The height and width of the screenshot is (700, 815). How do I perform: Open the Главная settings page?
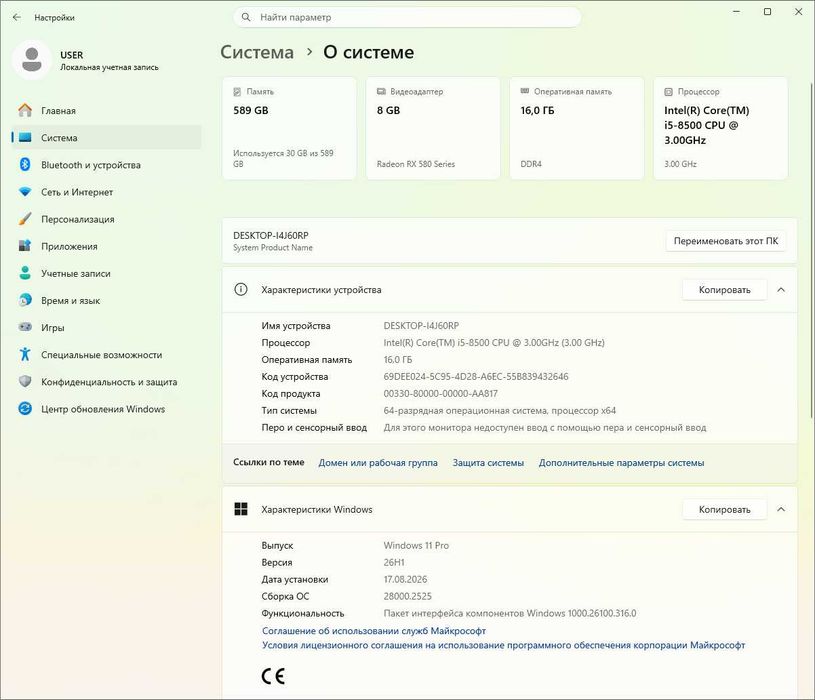107,110
